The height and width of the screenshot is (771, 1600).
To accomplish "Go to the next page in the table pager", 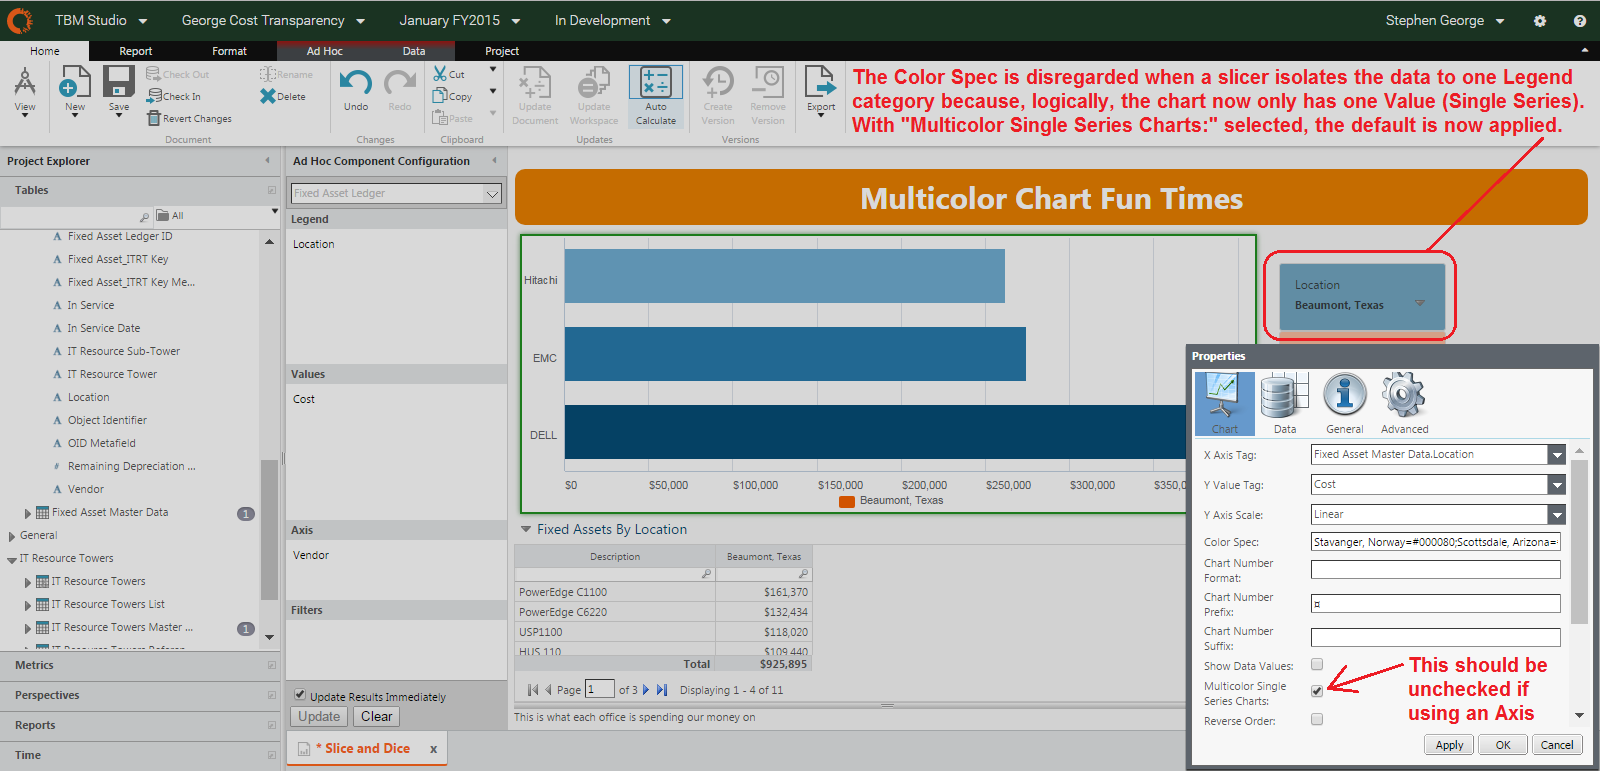I will (646, 690).
